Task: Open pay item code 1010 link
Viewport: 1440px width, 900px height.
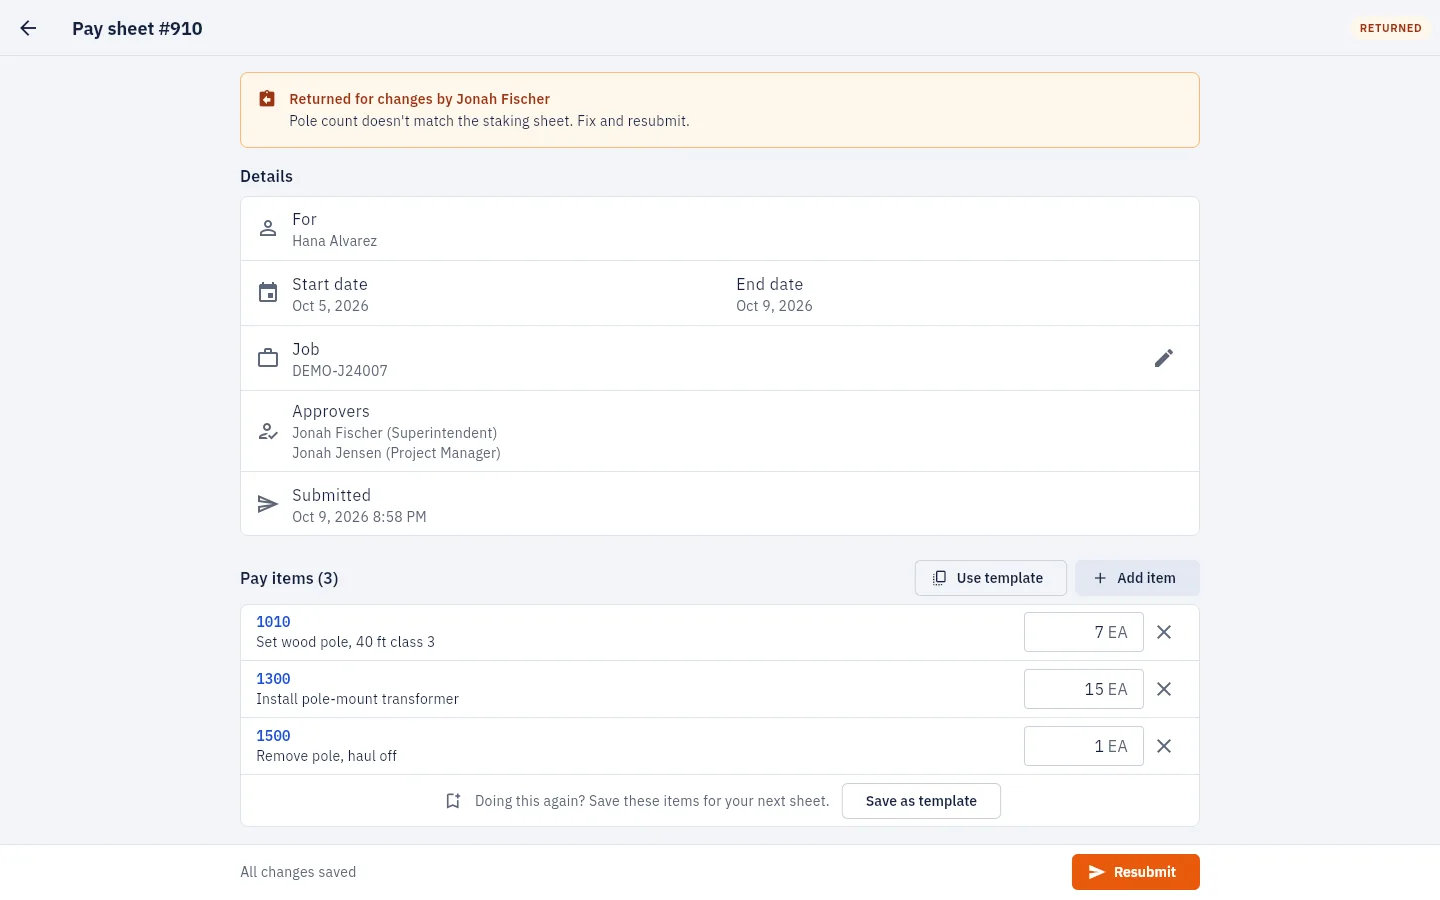Action: [273, 622]
